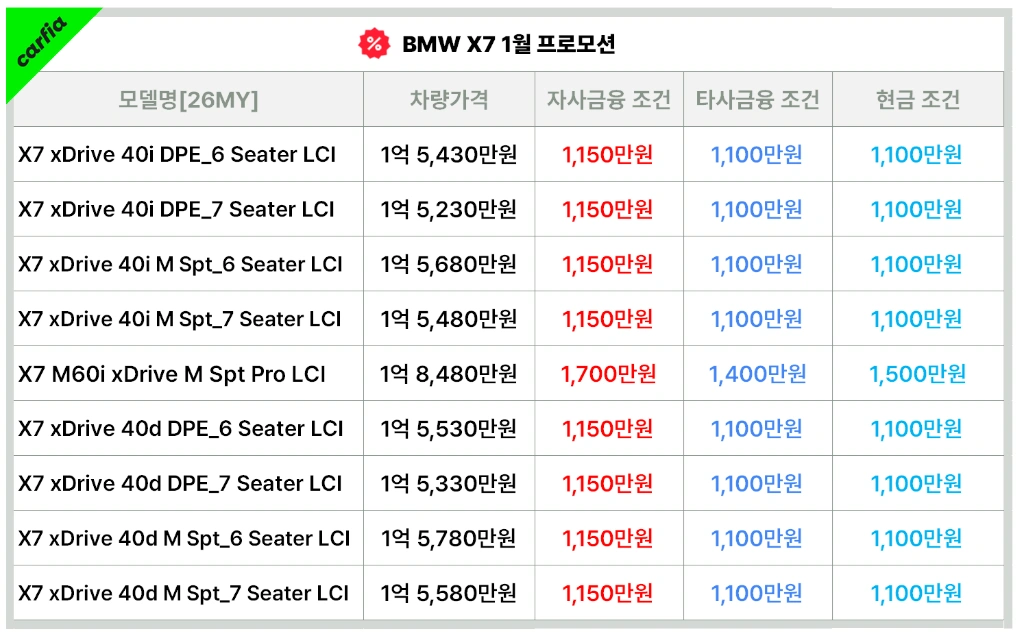Click the 차량가격 column header

tap(449, 99)
